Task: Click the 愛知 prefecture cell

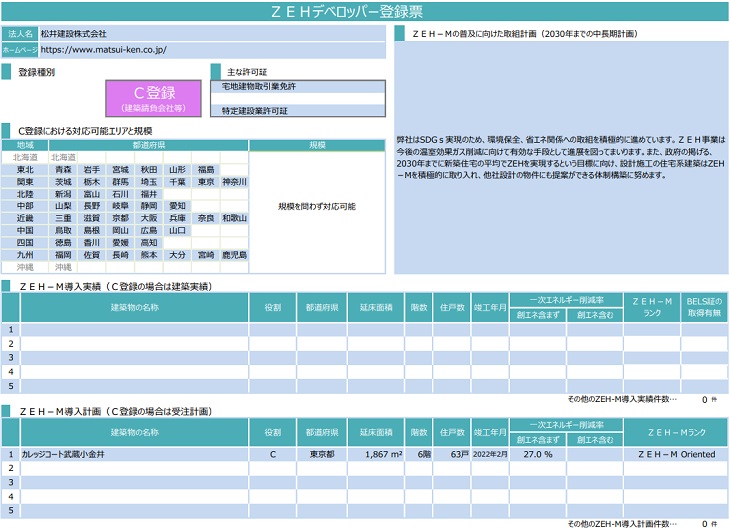Action: 177,206
